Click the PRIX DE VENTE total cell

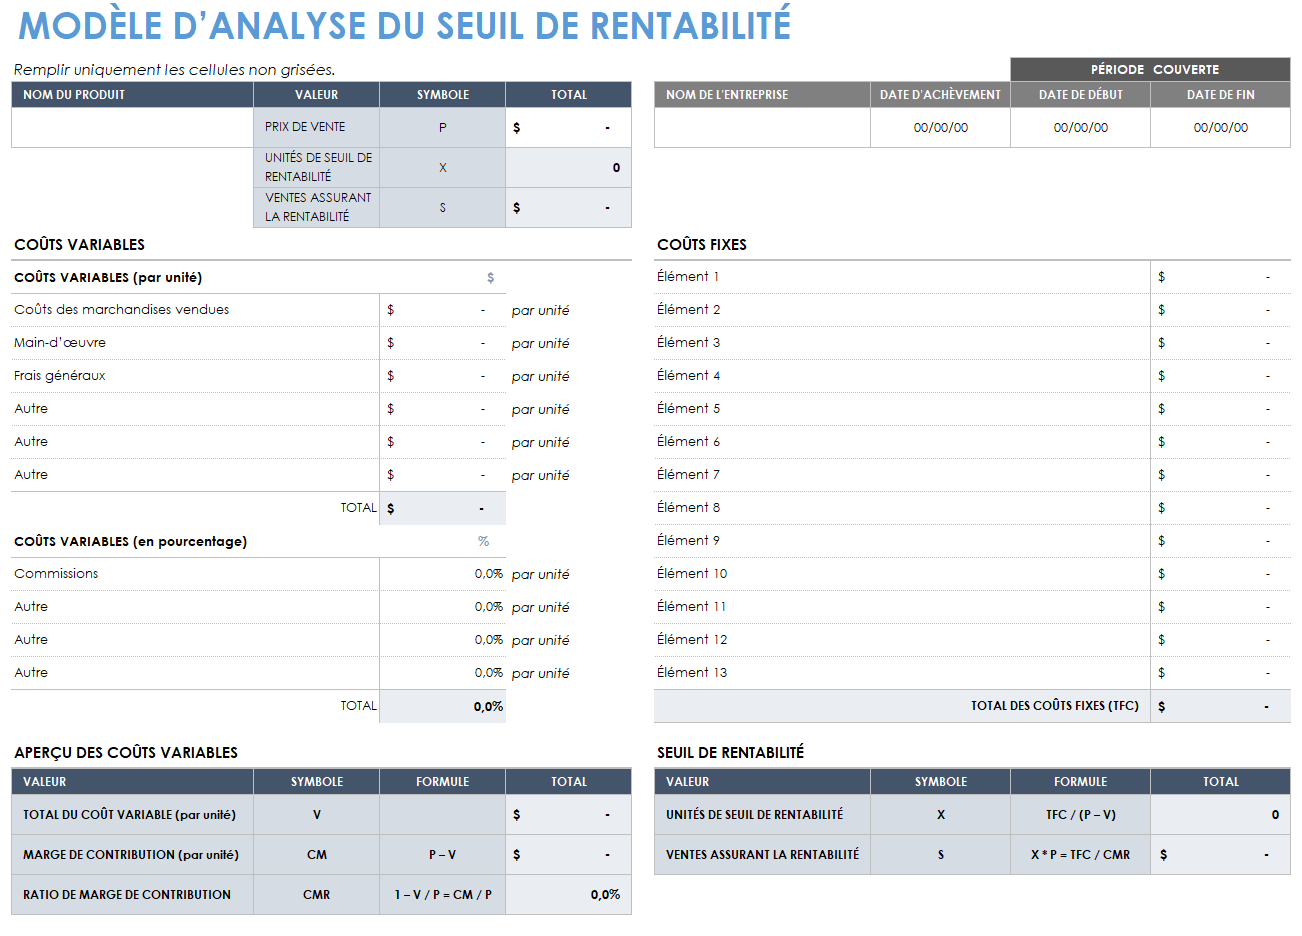(x=568, y=128)
